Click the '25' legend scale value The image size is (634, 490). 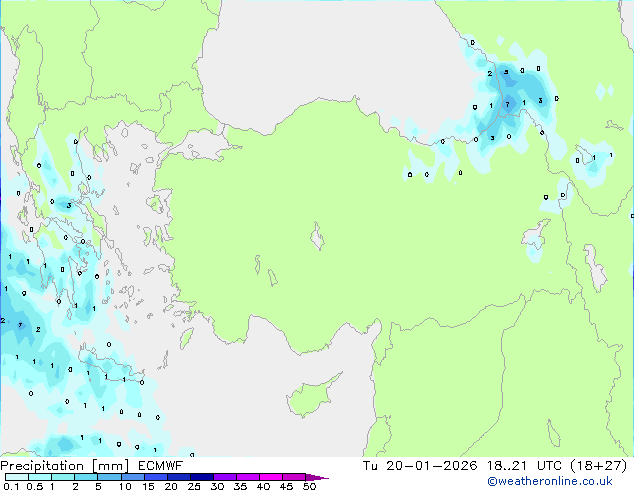click(194, 486)
